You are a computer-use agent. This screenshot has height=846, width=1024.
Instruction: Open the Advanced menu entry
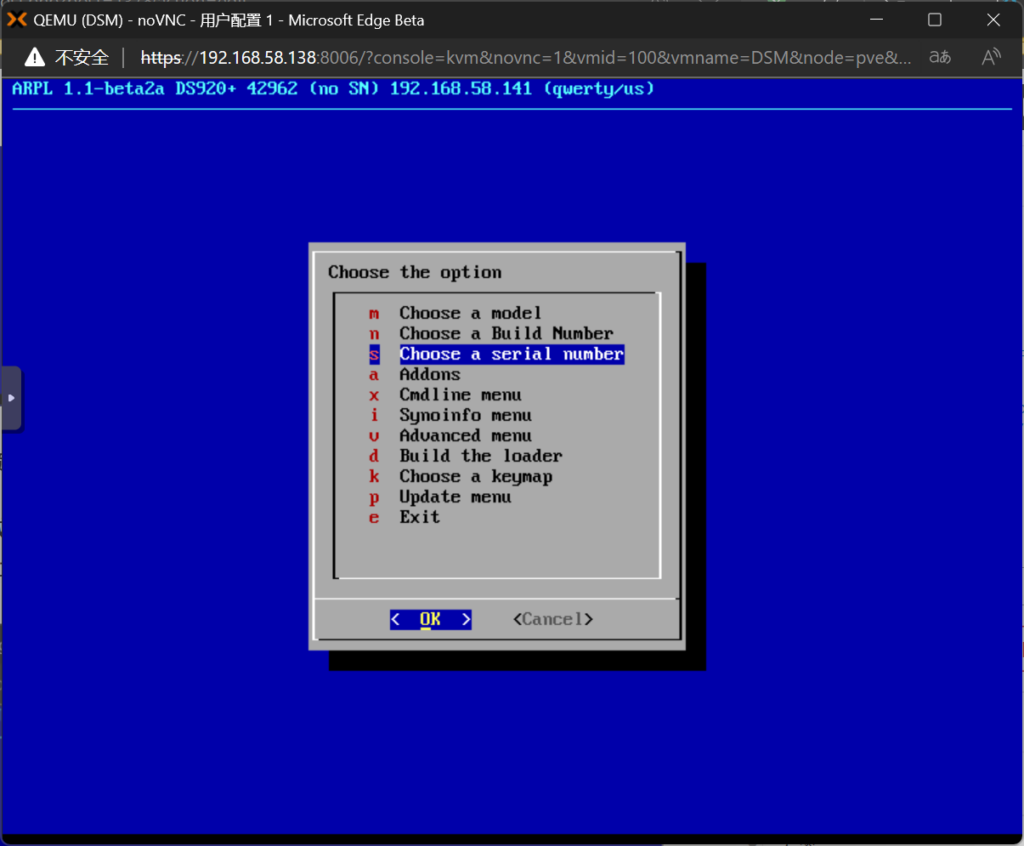click(x=465, y=436)
